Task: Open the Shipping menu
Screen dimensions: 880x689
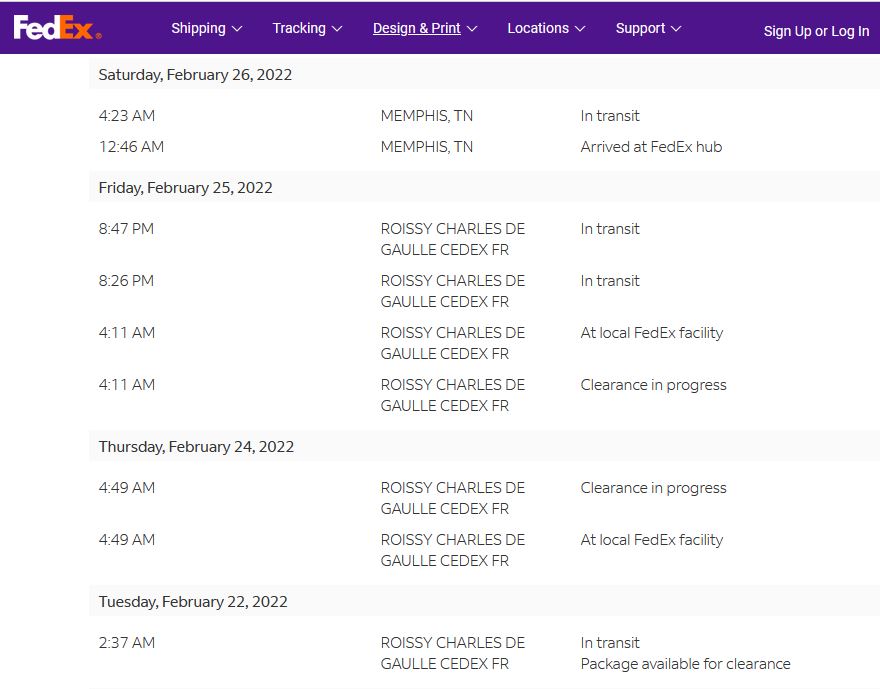Action: click(198, 28)
